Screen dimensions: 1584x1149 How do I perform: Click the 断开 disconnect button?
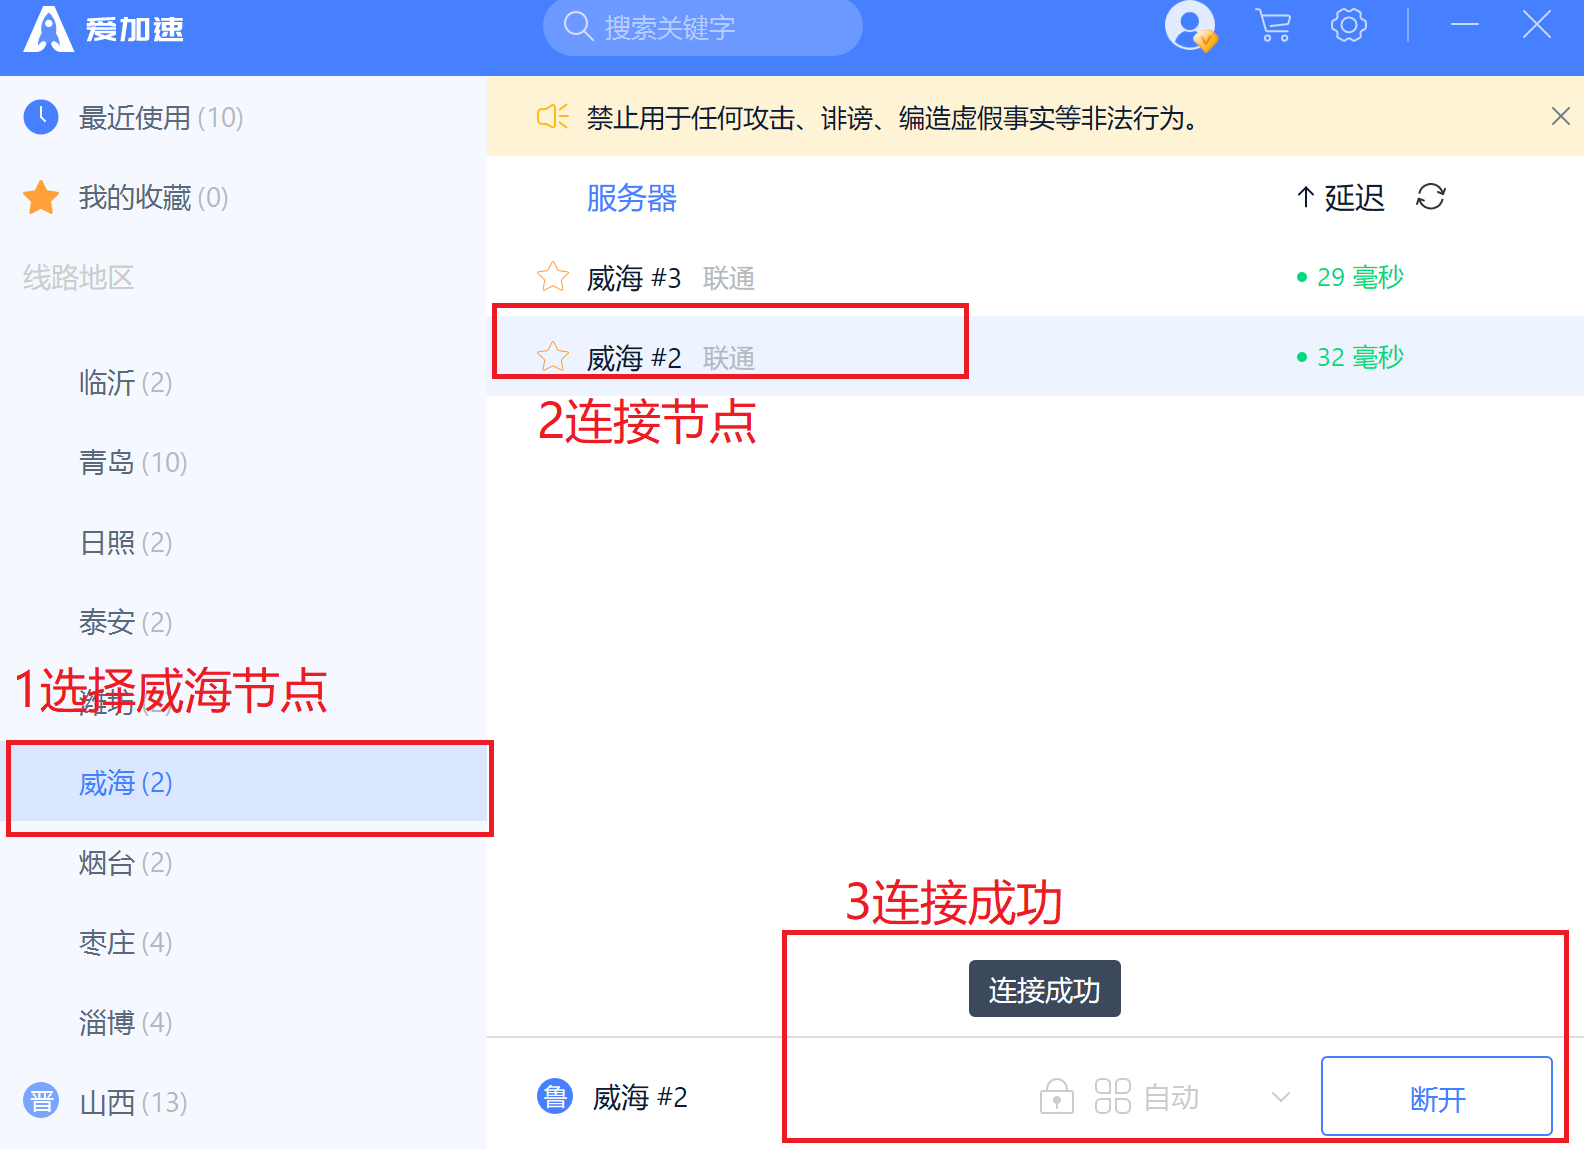(x=1437, y=1097)
